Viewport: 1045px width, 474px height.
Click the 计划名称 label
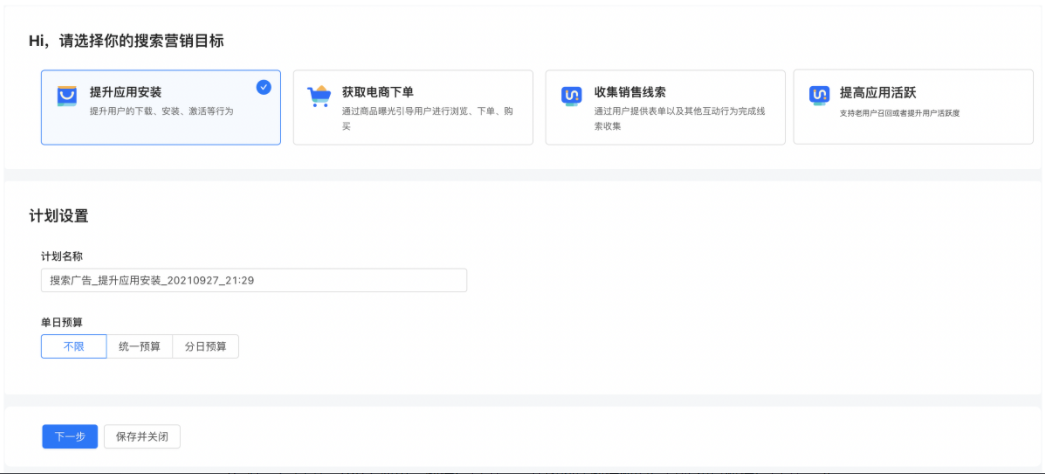[62, 256]
